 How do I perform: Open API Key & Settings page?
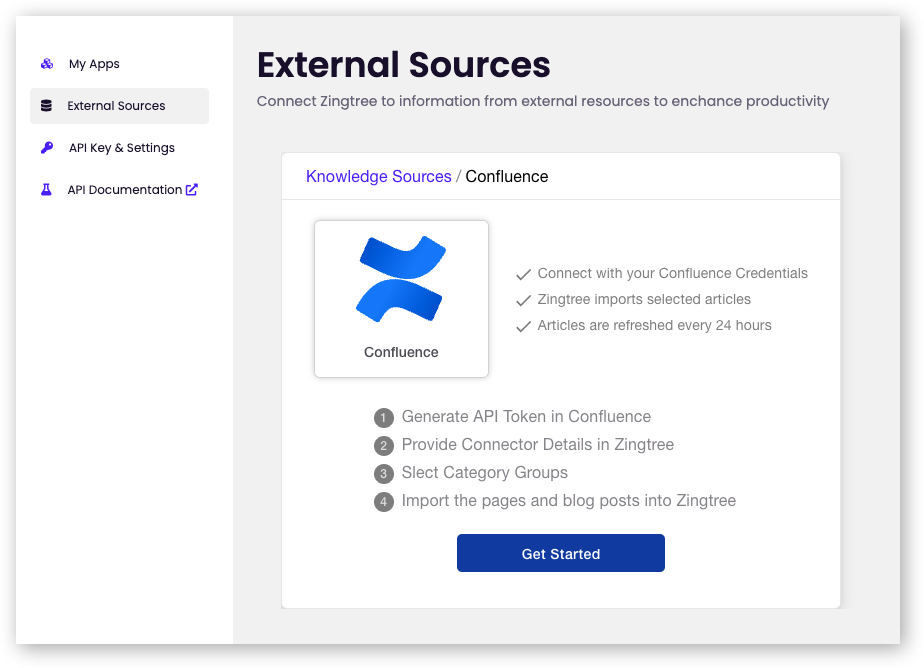tap(120, 148)
